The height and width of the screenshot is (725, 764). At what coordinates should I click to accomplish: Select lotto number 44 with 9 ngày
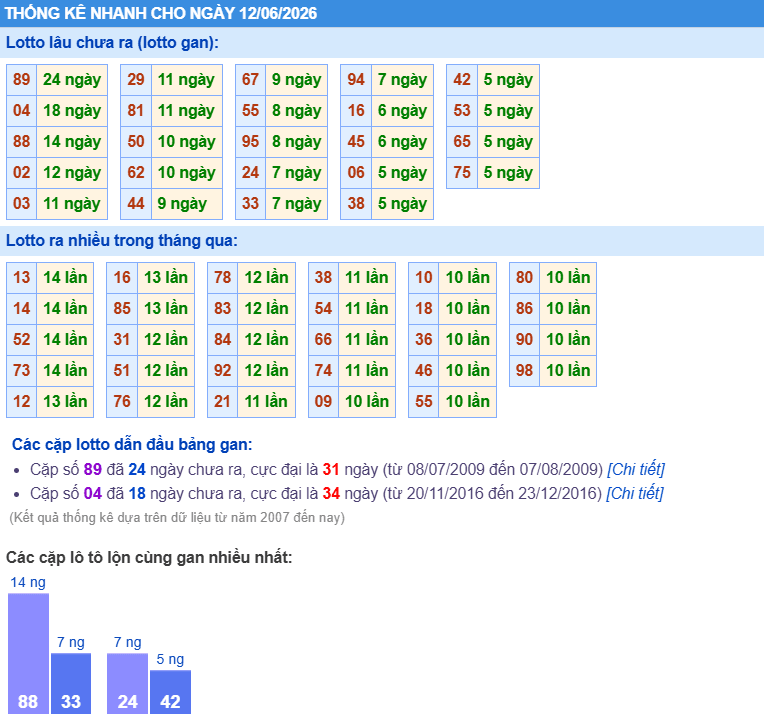coord(136,204)
